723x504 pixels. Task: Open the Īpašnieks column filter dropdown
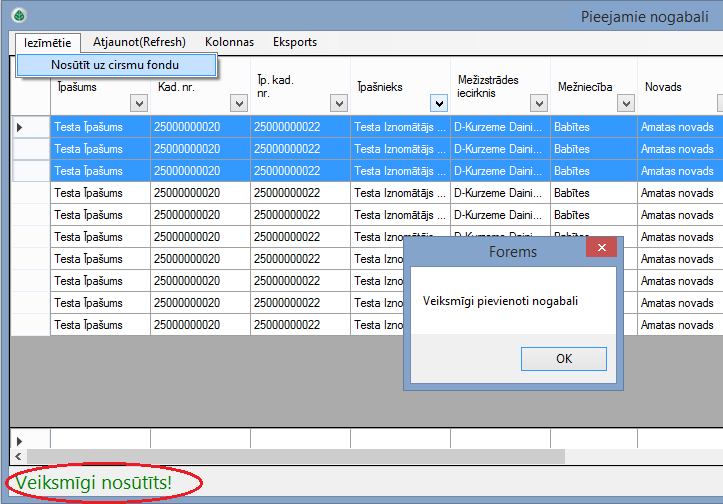point(438,103)
